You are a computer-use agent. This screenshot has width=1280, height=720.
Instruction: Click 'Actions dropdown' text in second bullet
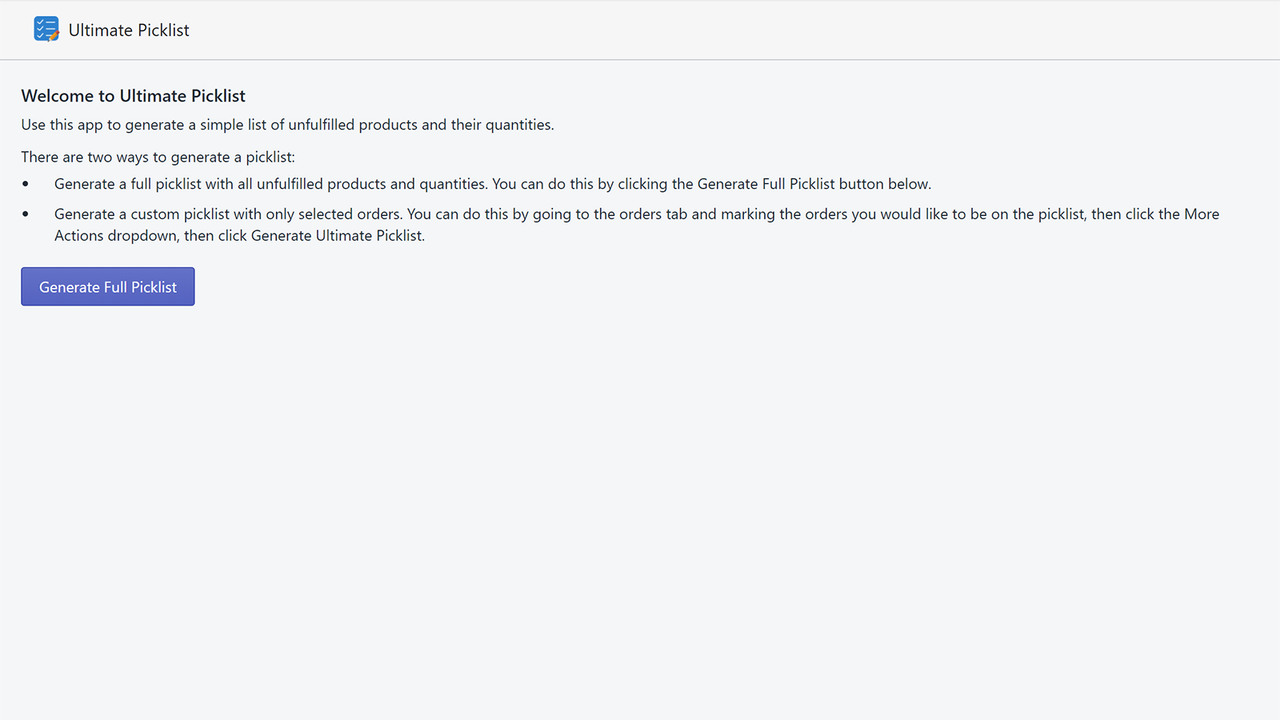coord(117,236)
